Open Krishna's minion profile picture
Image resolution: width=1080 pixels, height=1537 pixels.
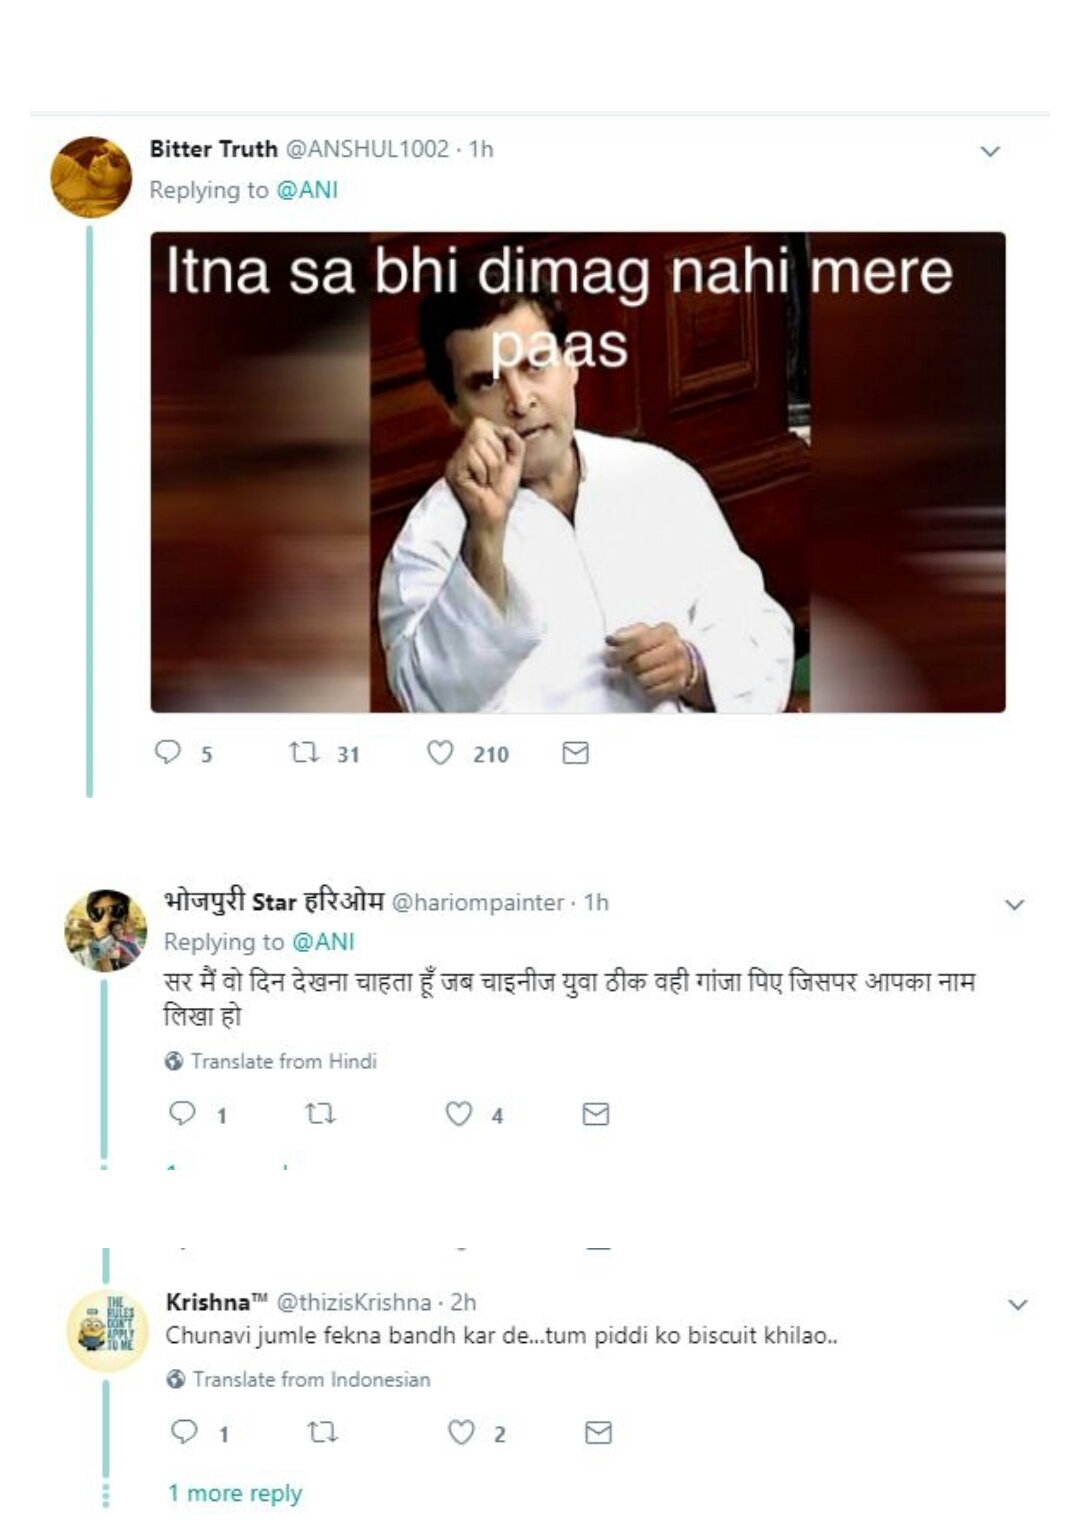click(107, 1331)
